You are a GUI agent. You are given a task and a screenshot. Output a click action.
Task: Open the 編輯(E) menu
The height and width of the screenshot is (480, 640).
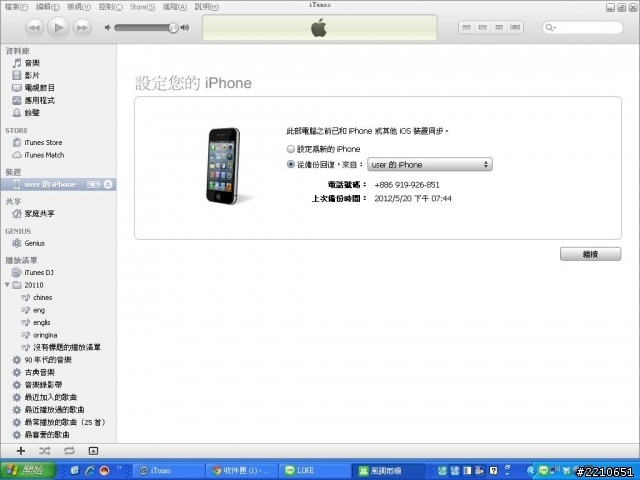point(48,7)
